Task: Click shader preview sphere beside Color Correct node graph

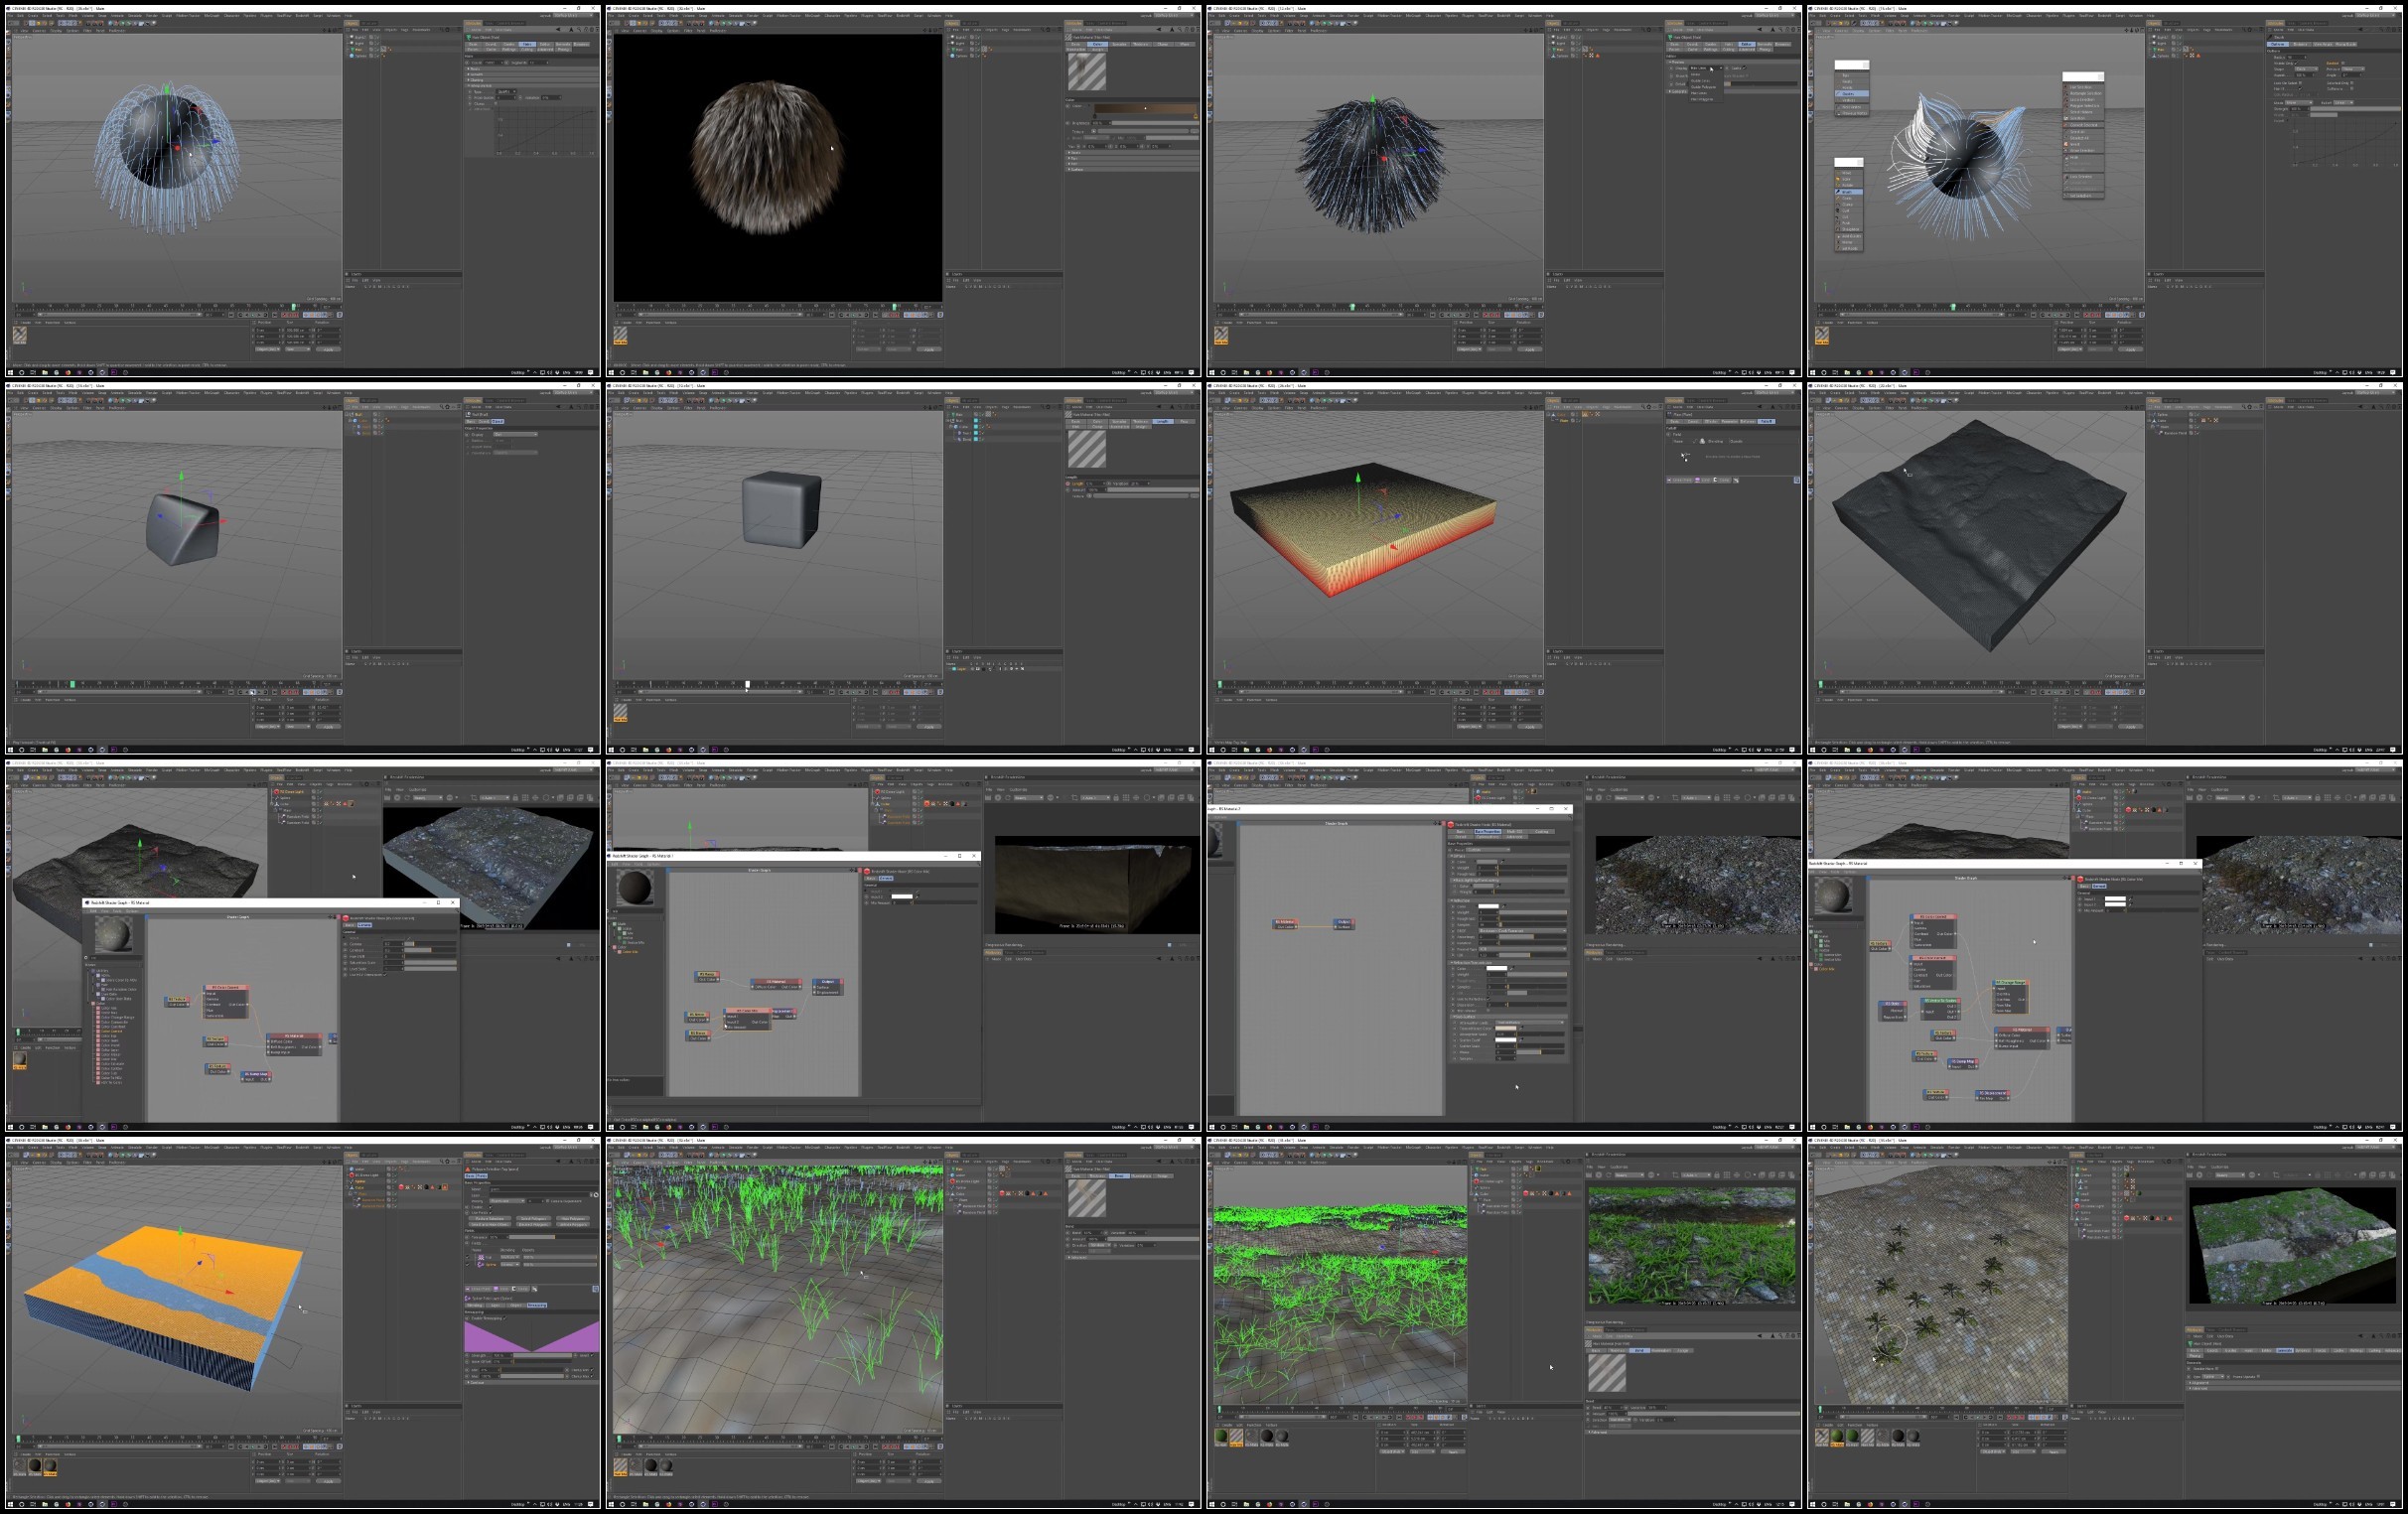Action: pos(114,935)
